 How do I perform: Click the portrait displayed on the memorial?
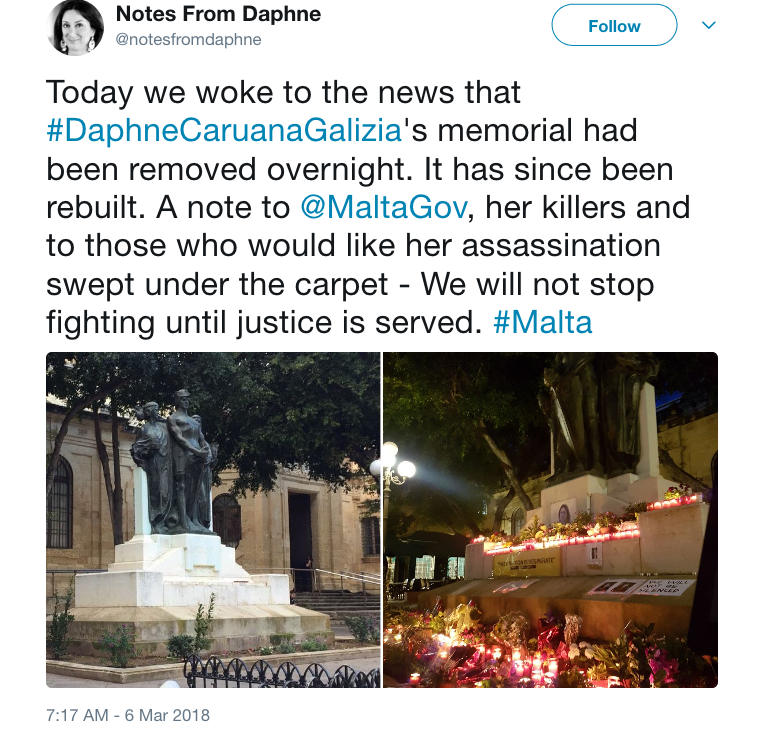563,513
